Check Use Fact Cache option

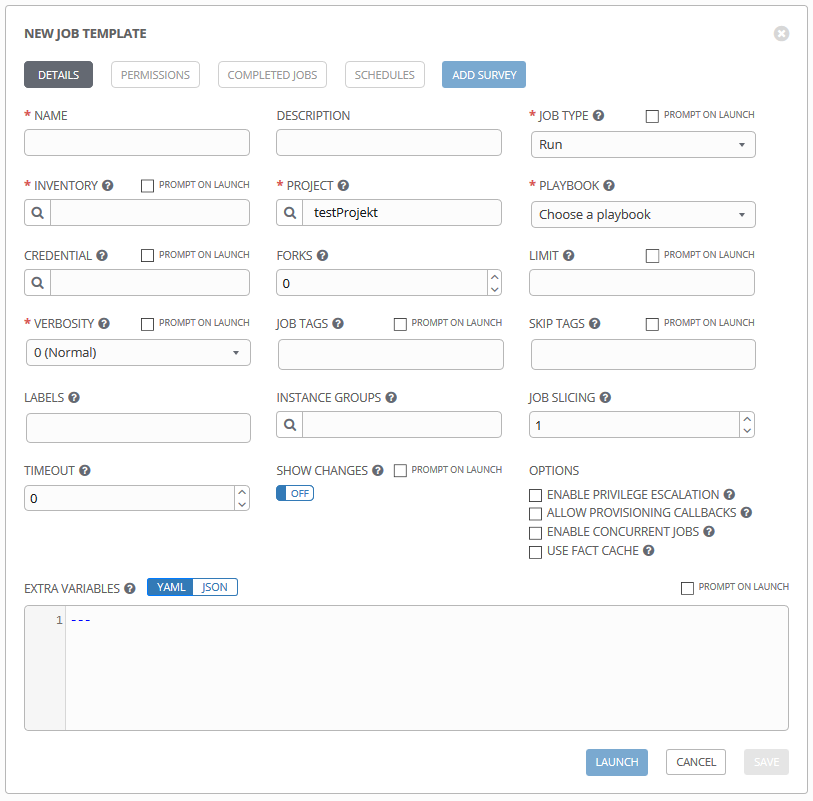click(536, 552)
